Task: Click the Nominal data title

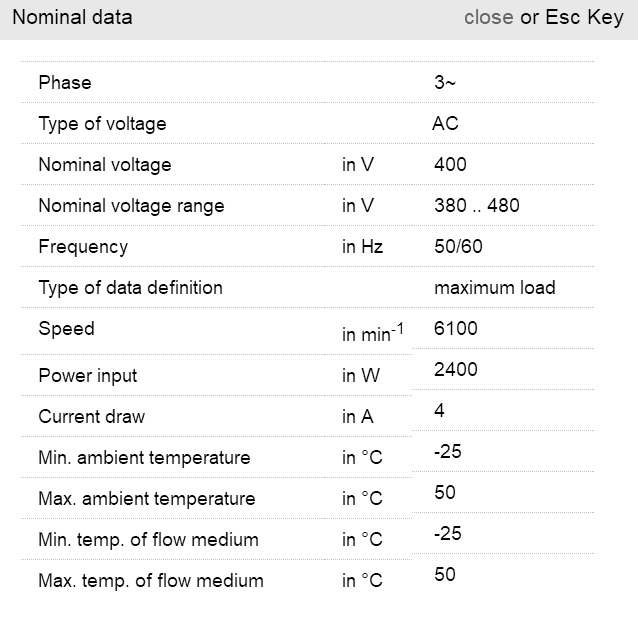Action: 72,17
